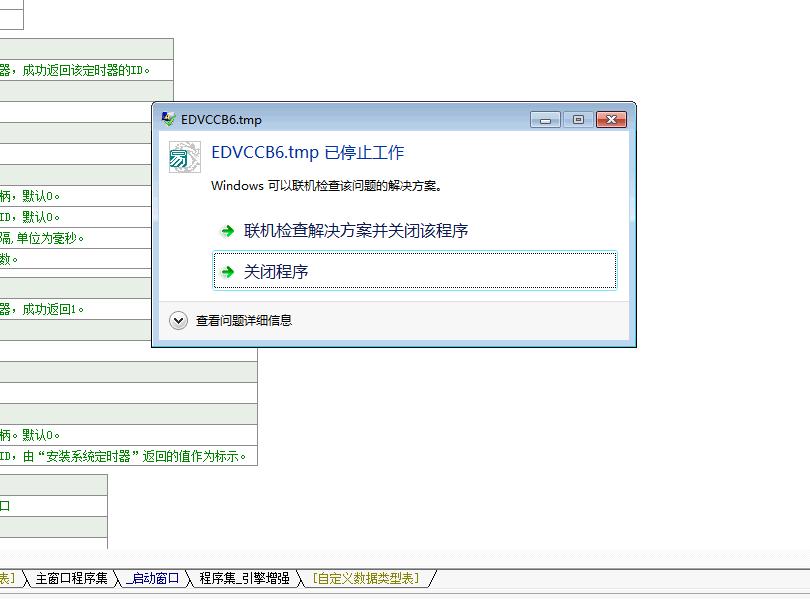810x599 pixels.
Task: Maximize the EDVCCB6.tmp error dialog
Action: click(578, 120)
